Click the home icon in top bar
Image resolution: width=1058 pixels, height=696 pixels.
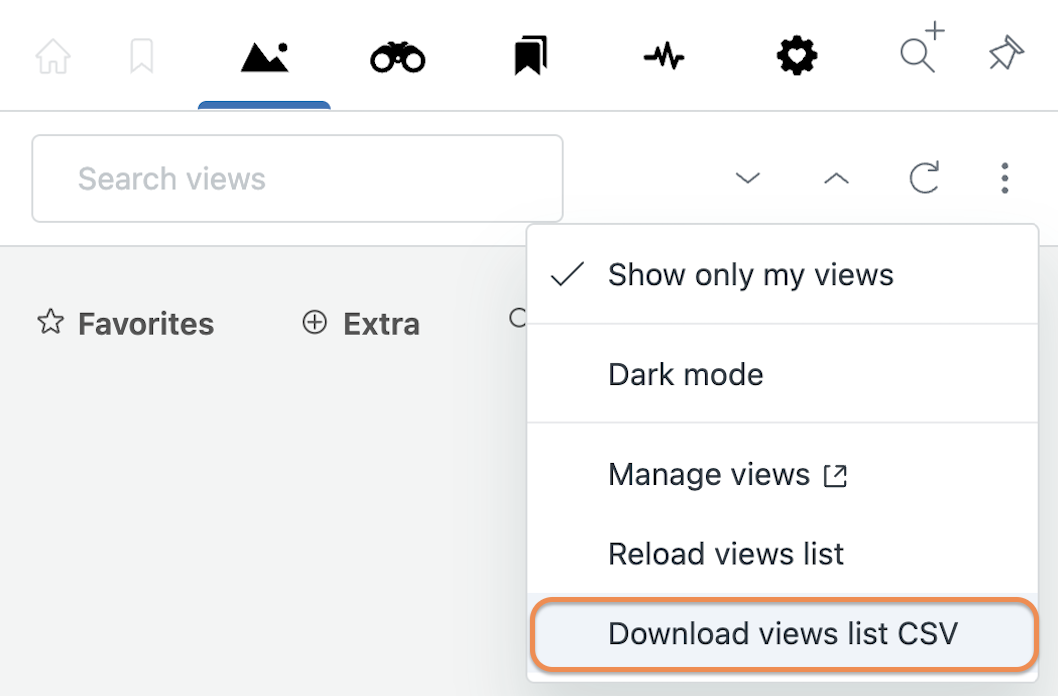coord(53,57)
